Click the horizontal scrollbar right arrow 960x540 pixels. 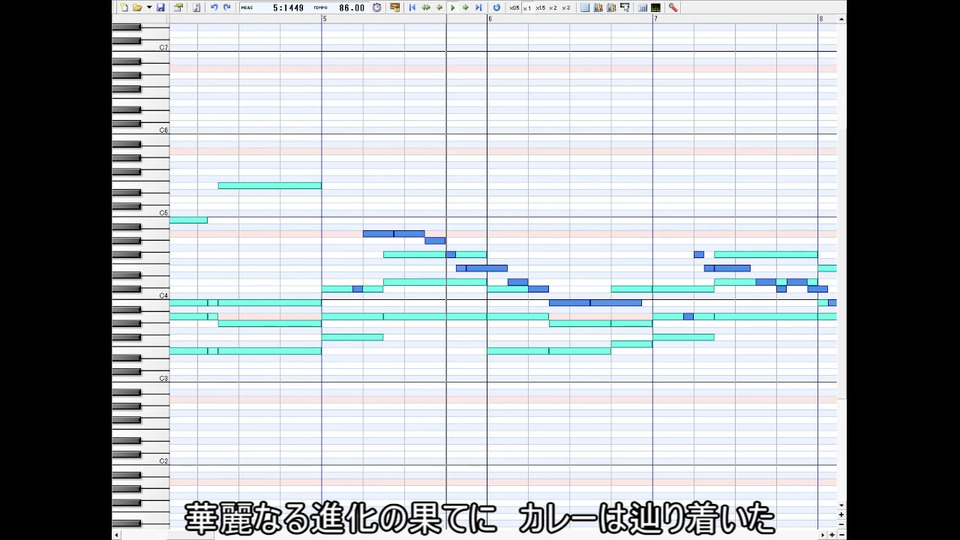822,535
